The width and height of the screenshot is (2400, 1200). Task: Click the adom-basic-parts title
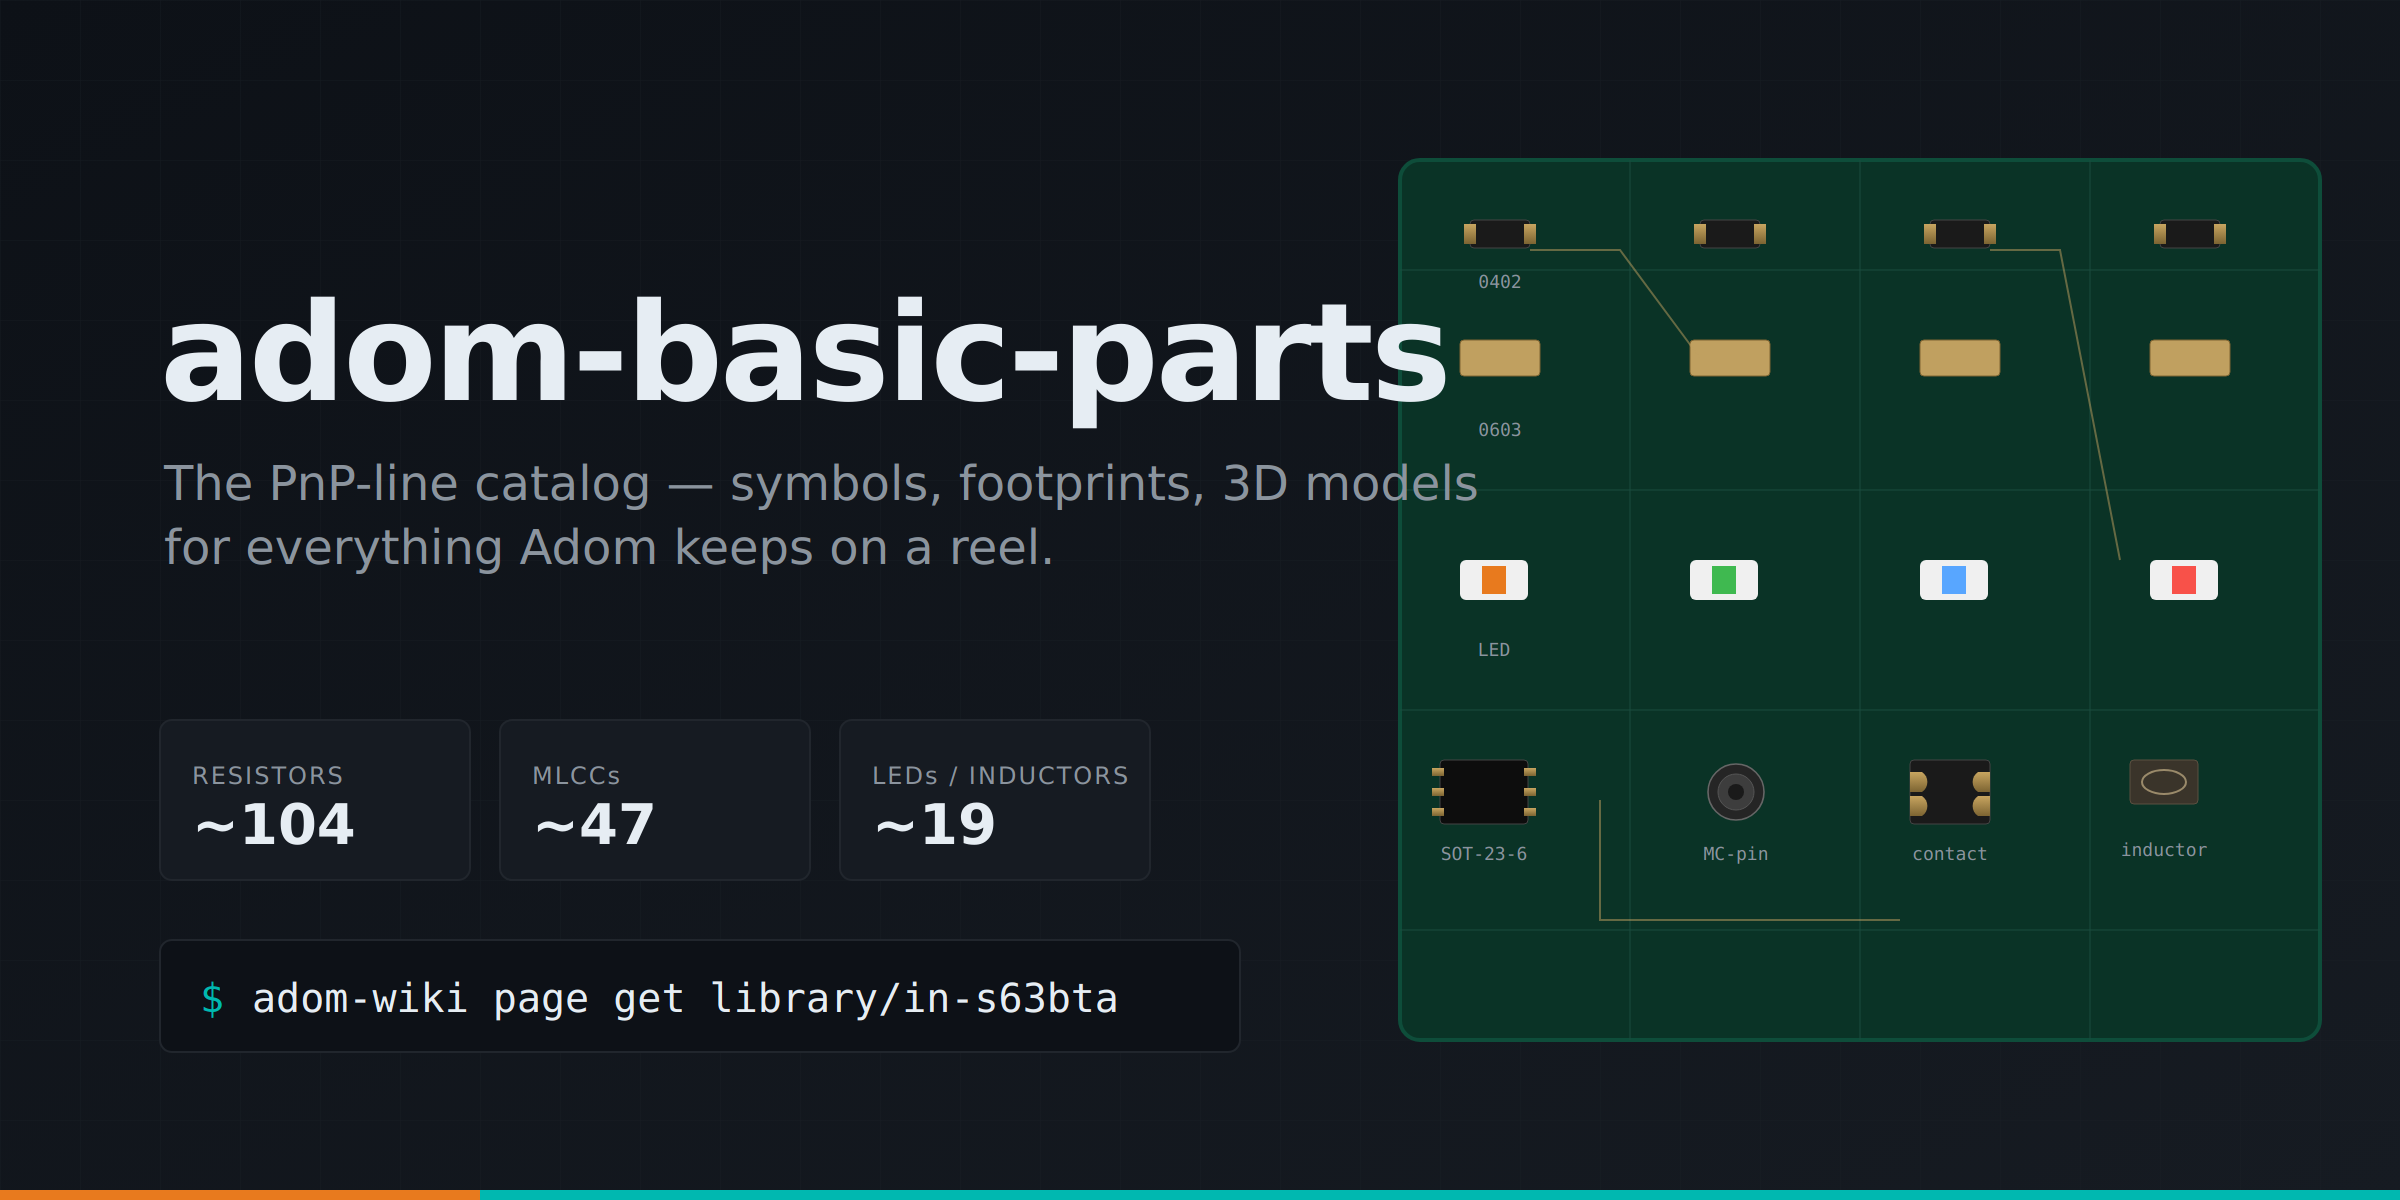click(805, 355)
